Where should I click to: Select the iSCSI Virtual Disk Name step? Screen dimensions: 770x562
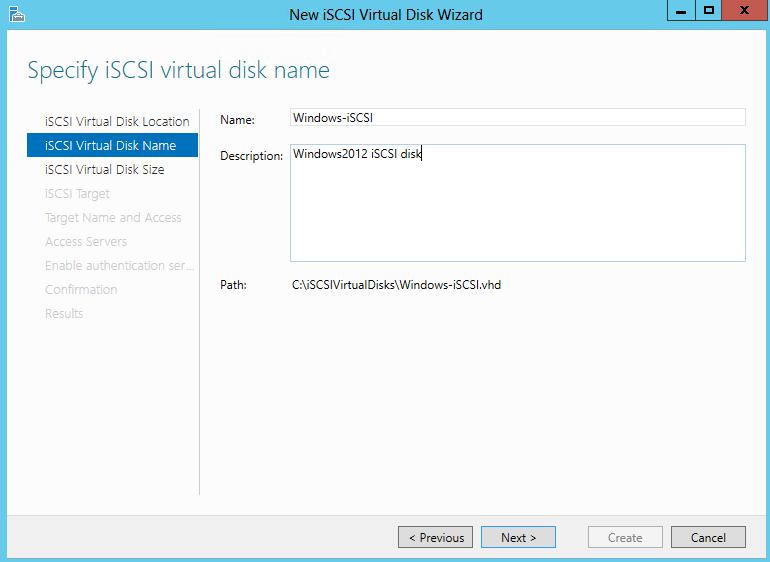pyautogui.click(x=110, y=145)
